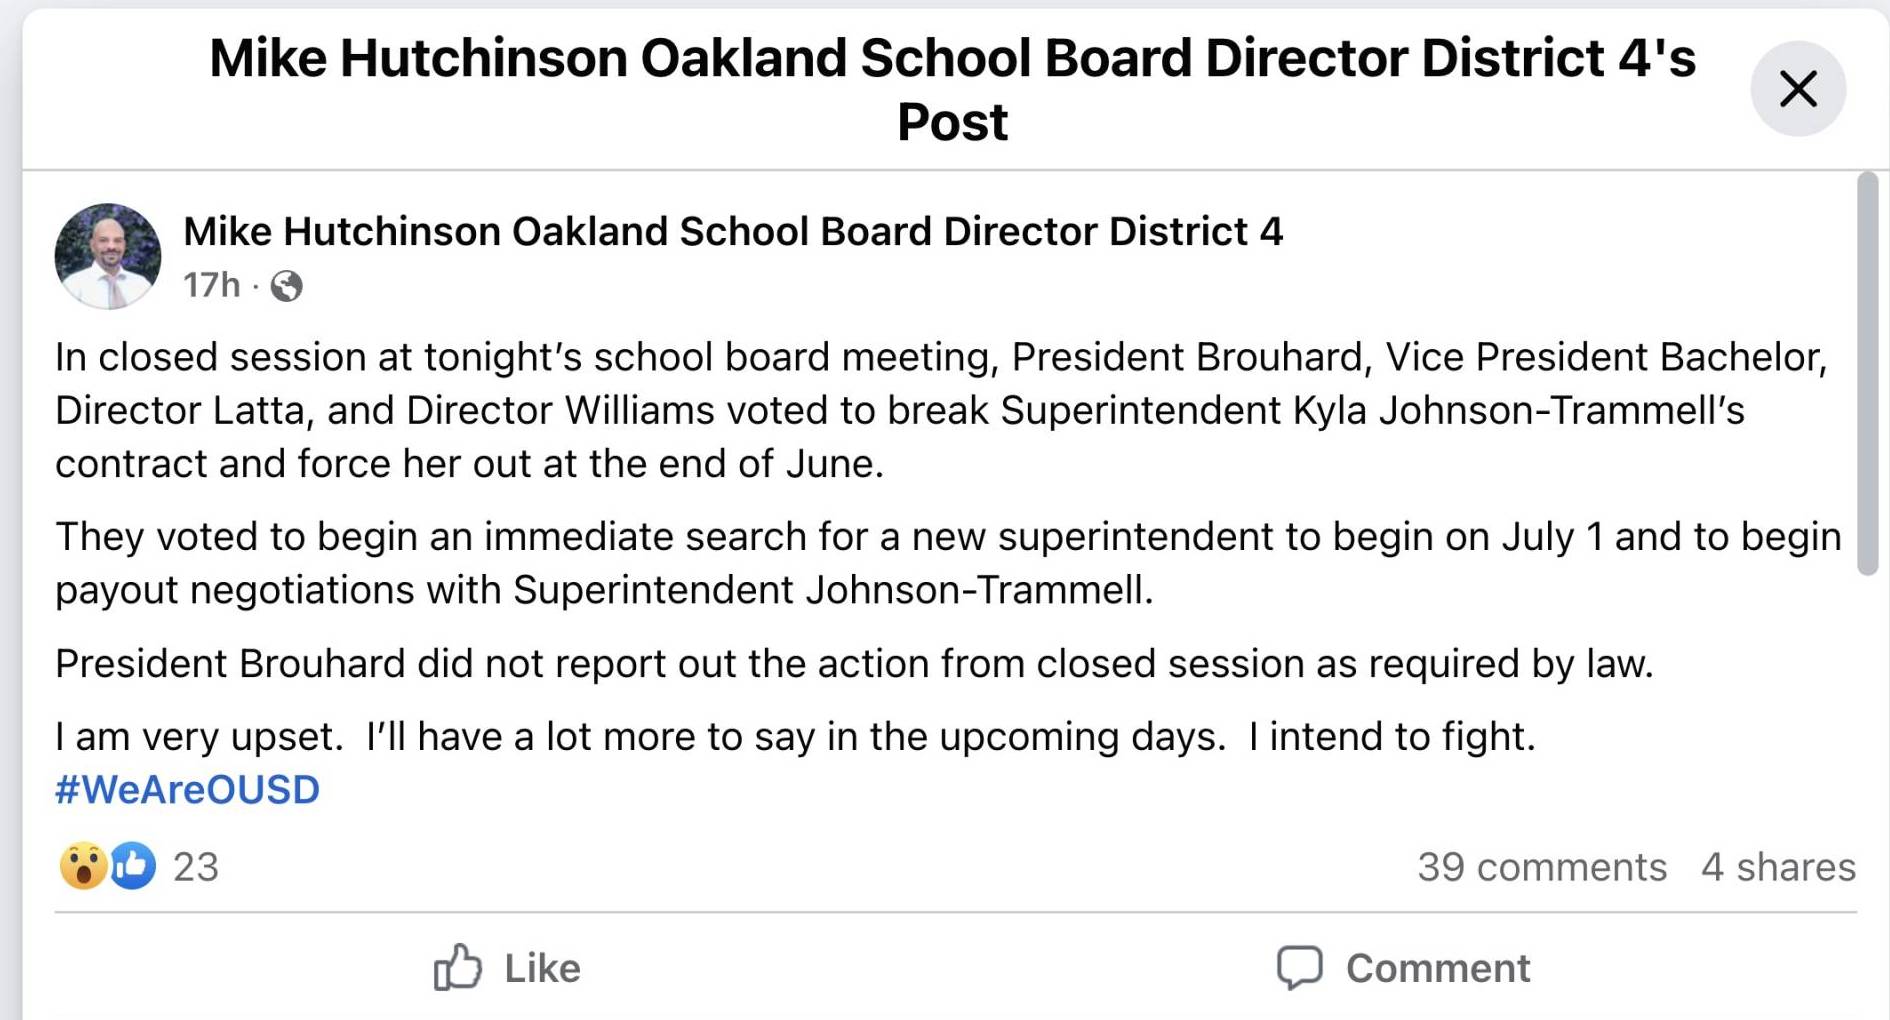Click the sentence 'I am very upset'
The height and width of the screenshot is (1020, 1890).
[199, 737]
